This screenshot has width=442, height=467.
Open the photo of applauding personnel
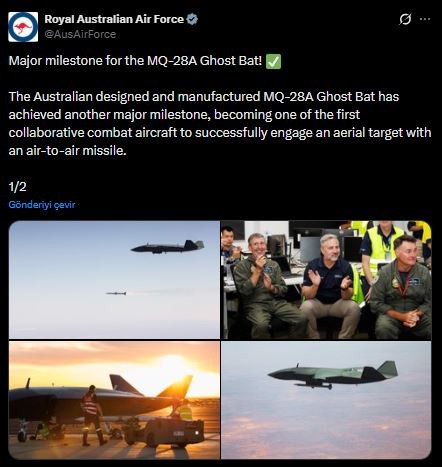click(326, 280)
